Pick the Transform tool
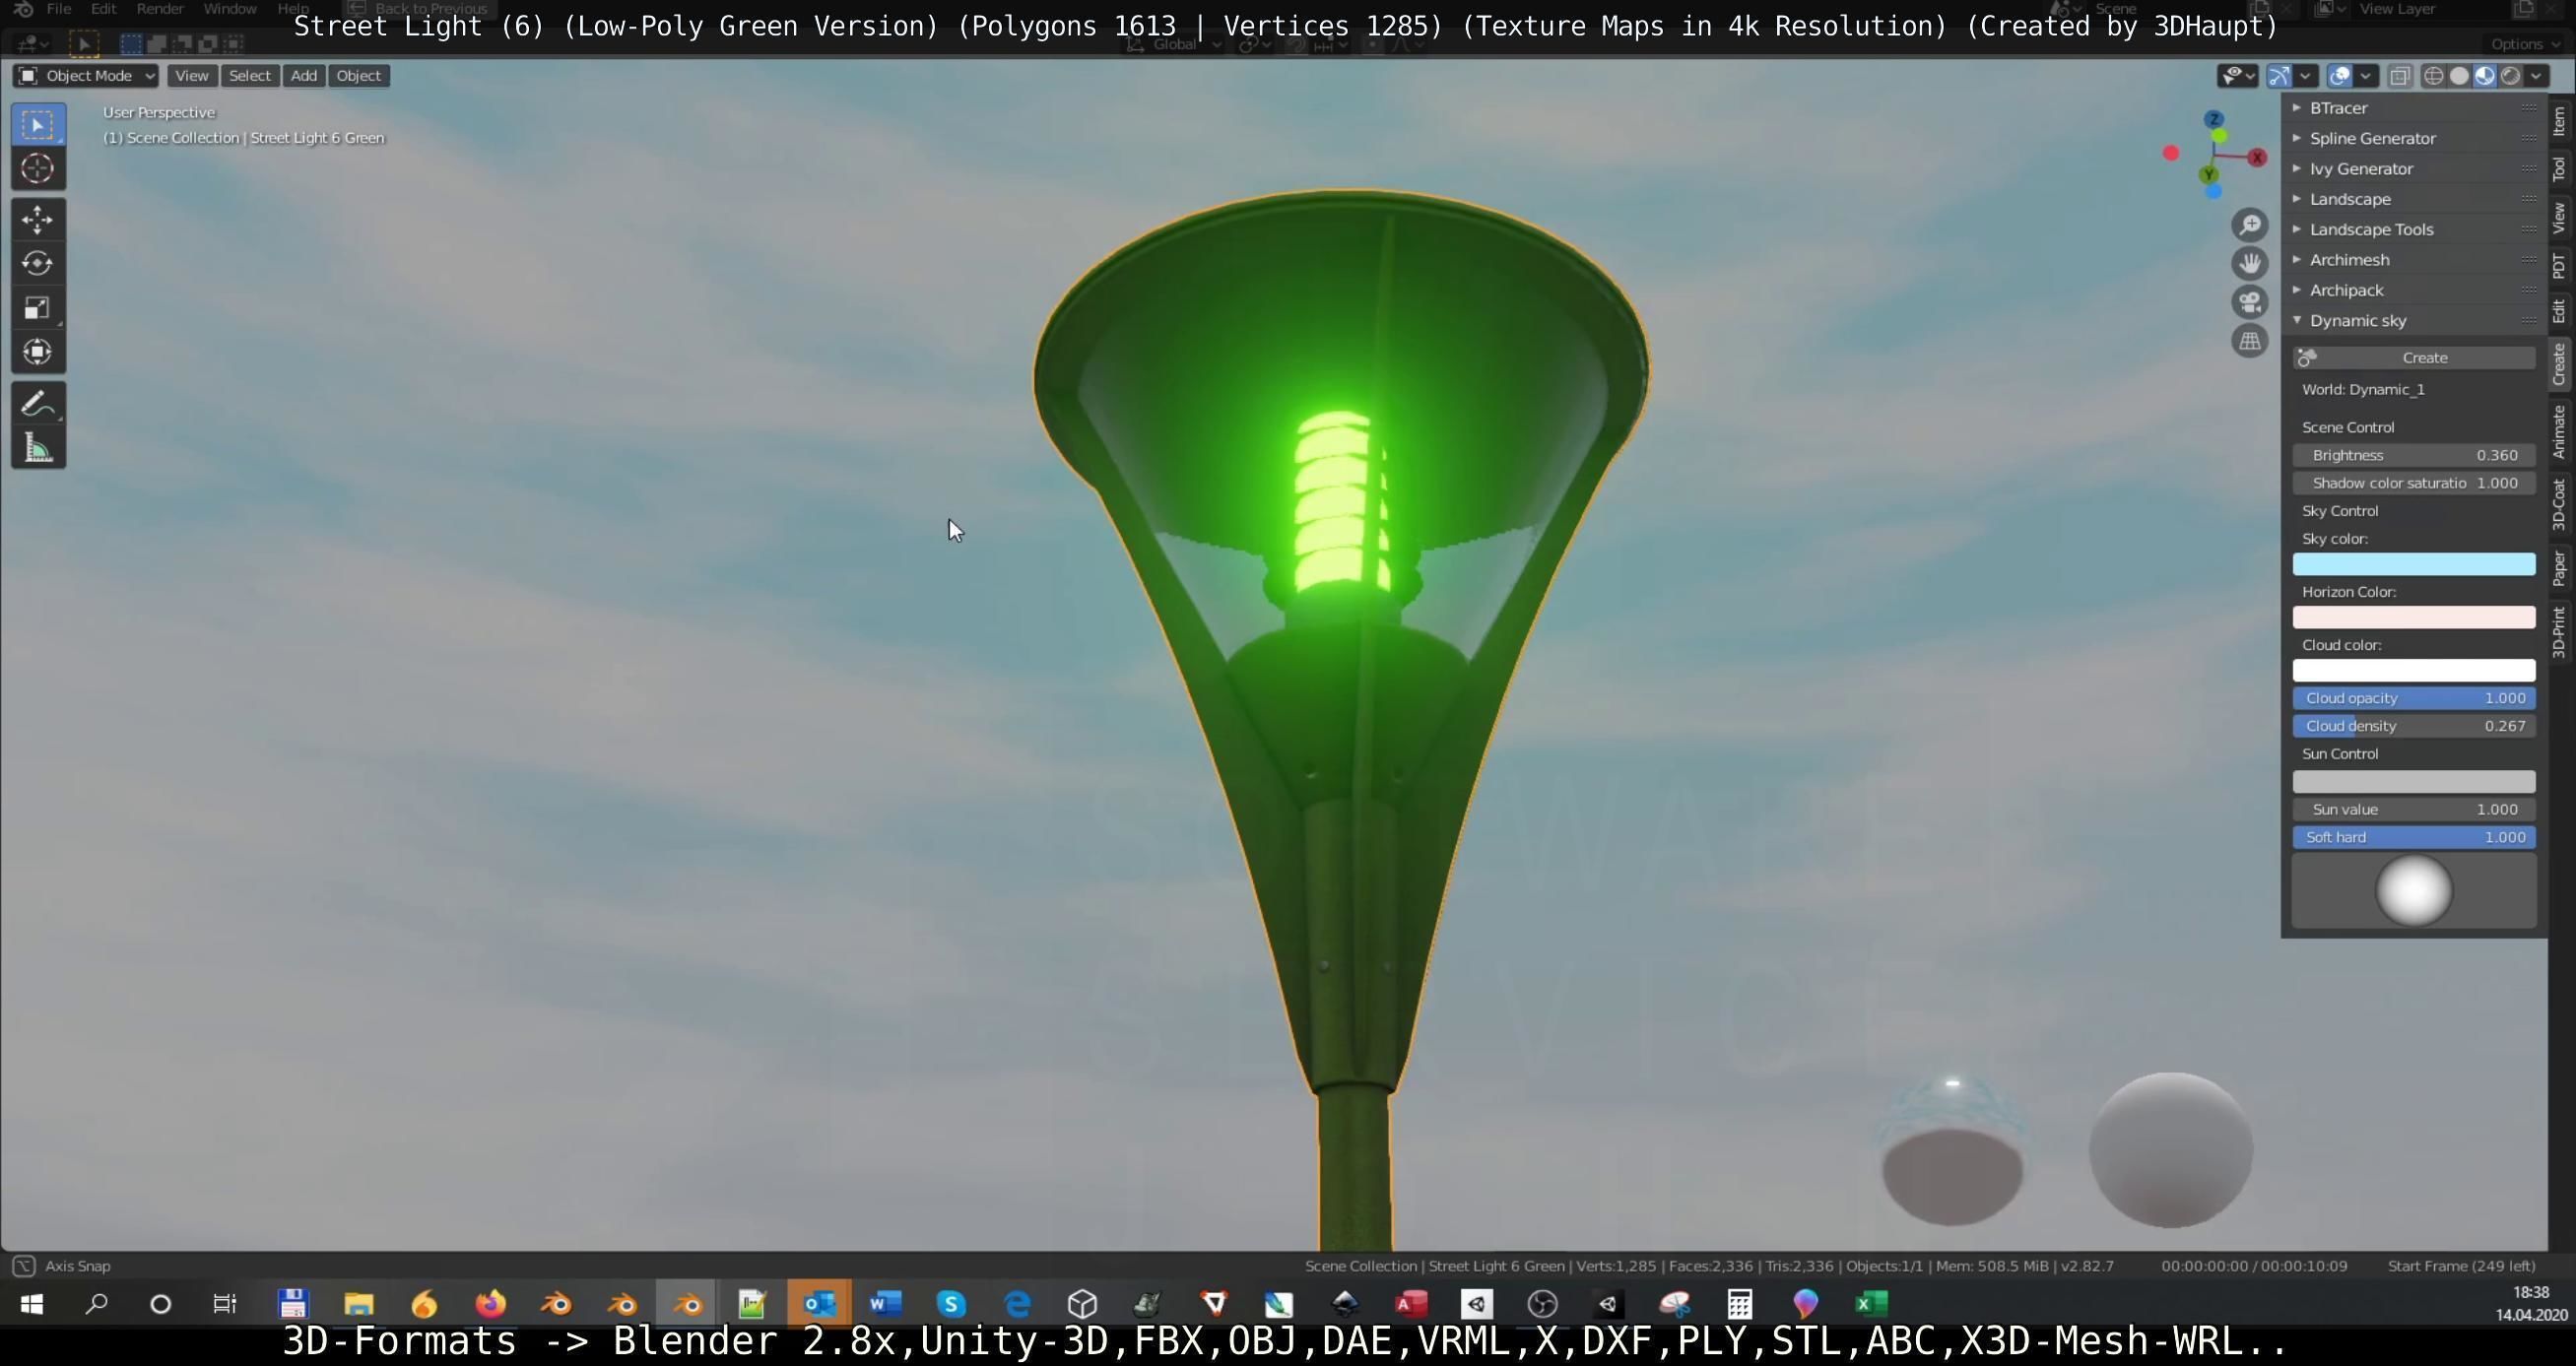Viewport: 2576px width, 1366px height. tap(38, 352)
